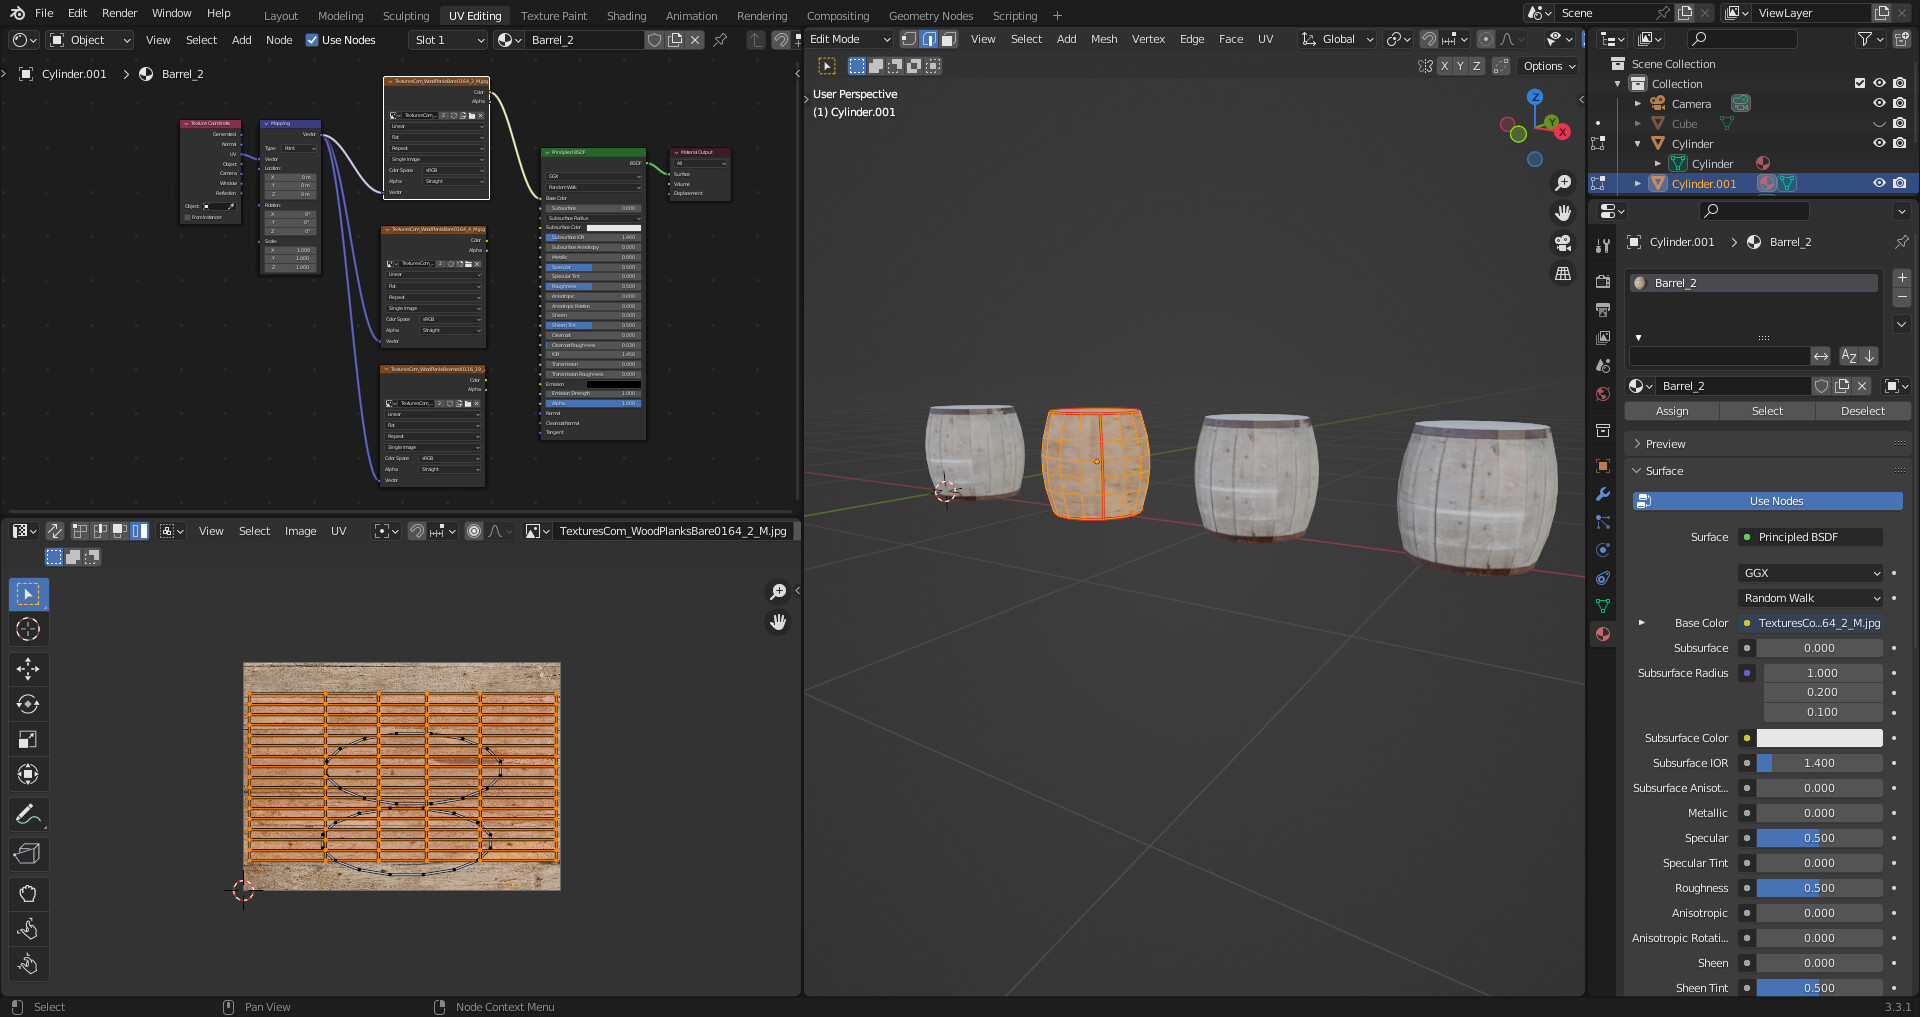Image resolution: width=1920 pixels, height=1017 pixels.
Task: Open the UV menu in the viewport header
Action: pos(1266,39)
